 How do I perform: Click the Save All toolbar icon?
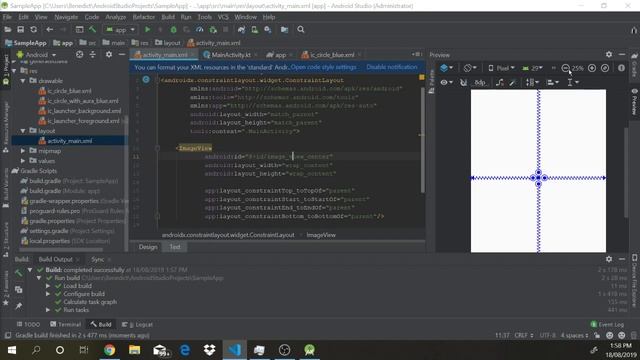[x=20, y=29]
